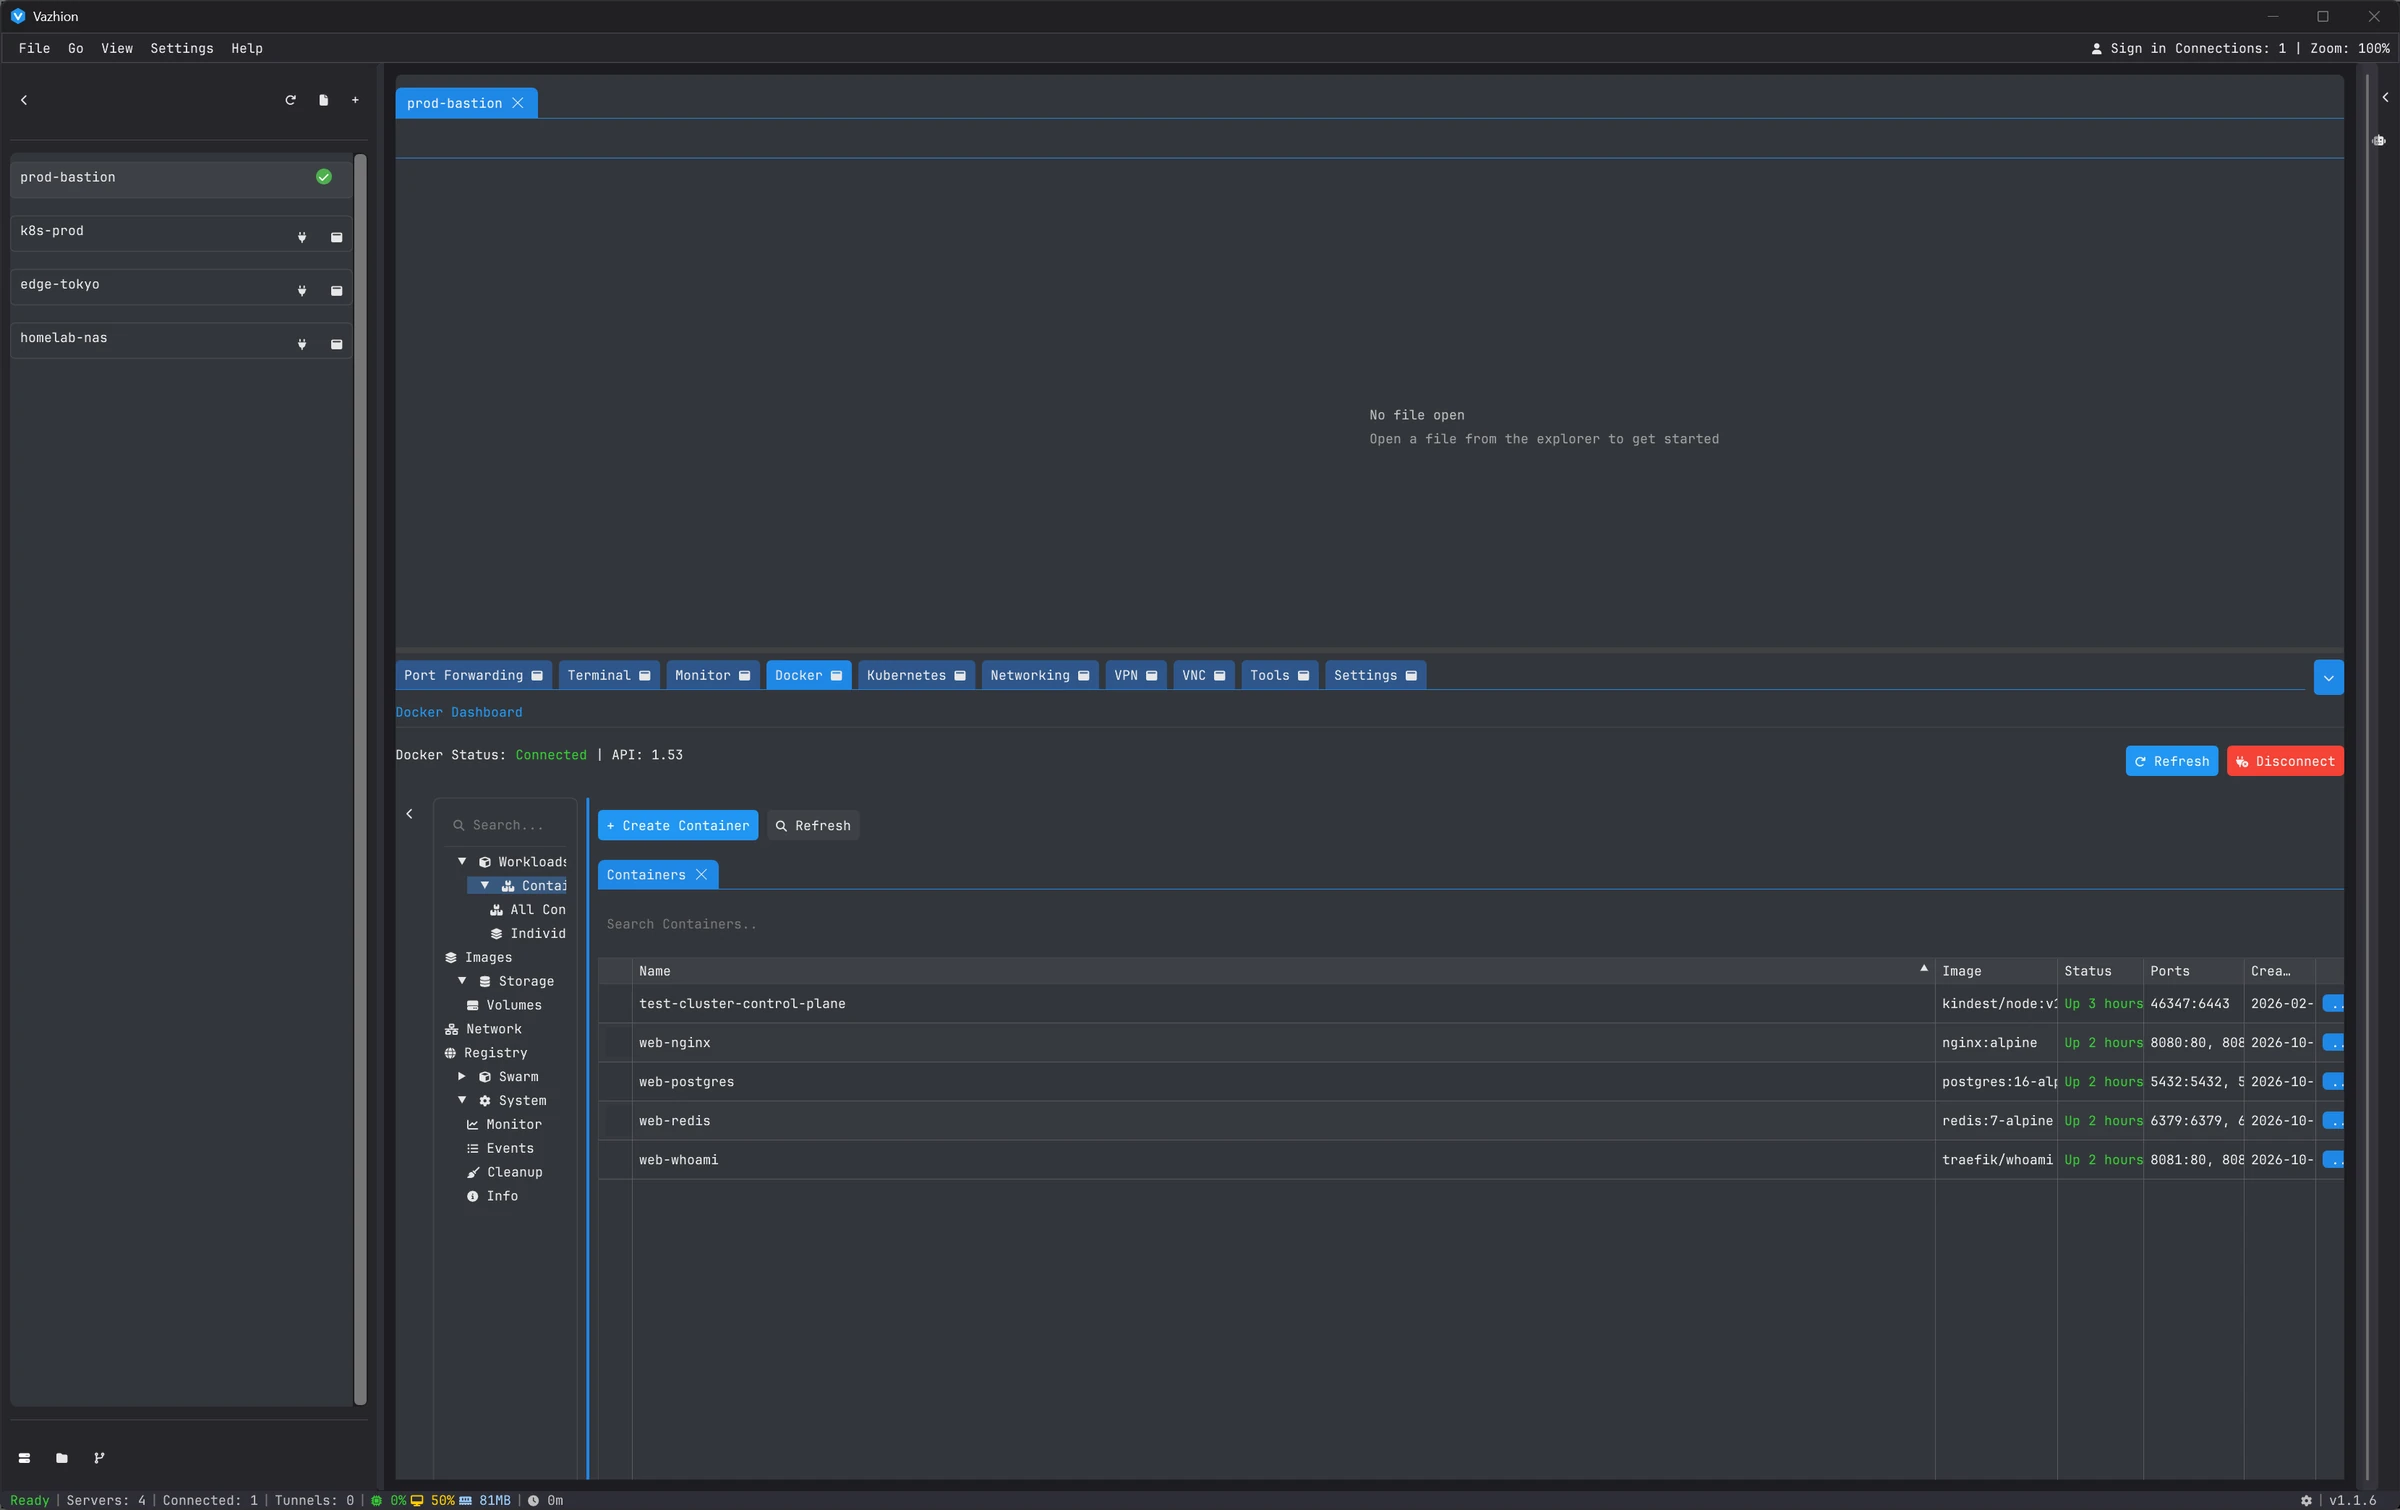
Task: Open actions button for web-nginx row
Action: click(2333, 1043)
